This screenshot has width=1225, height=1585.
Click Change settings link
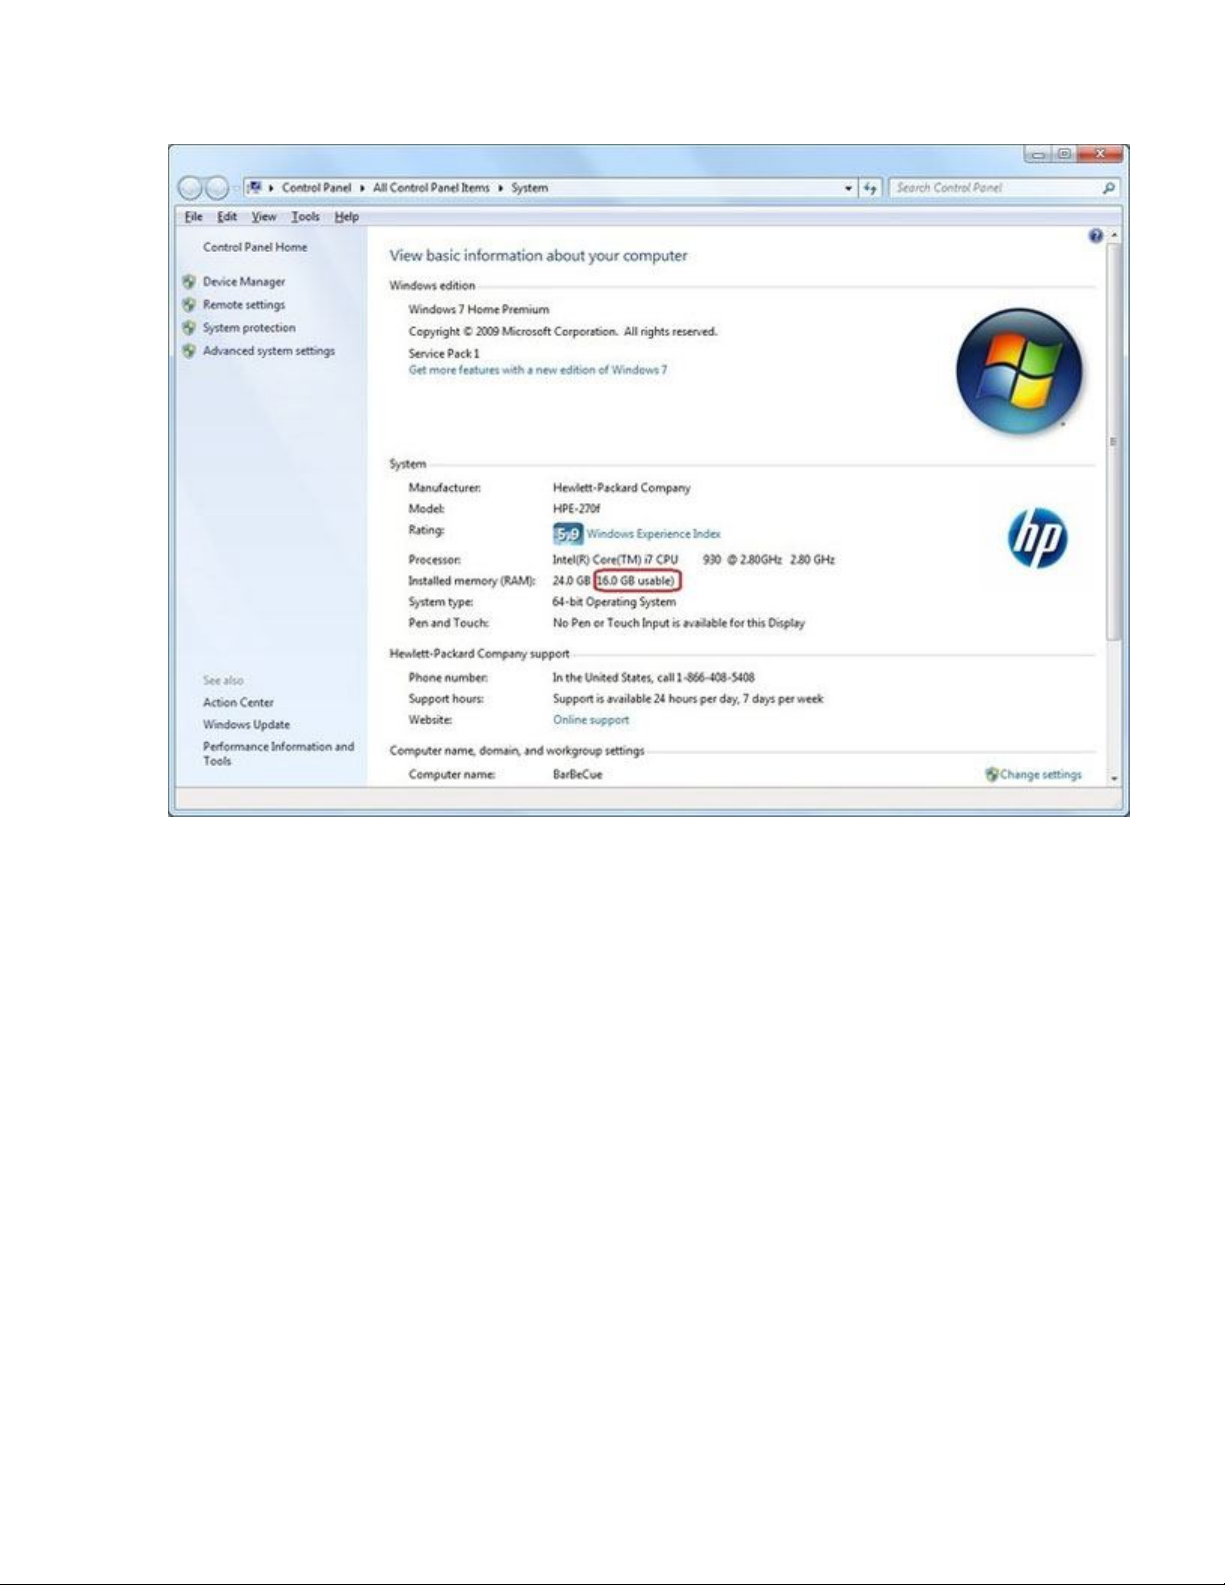pos(1041,774)
